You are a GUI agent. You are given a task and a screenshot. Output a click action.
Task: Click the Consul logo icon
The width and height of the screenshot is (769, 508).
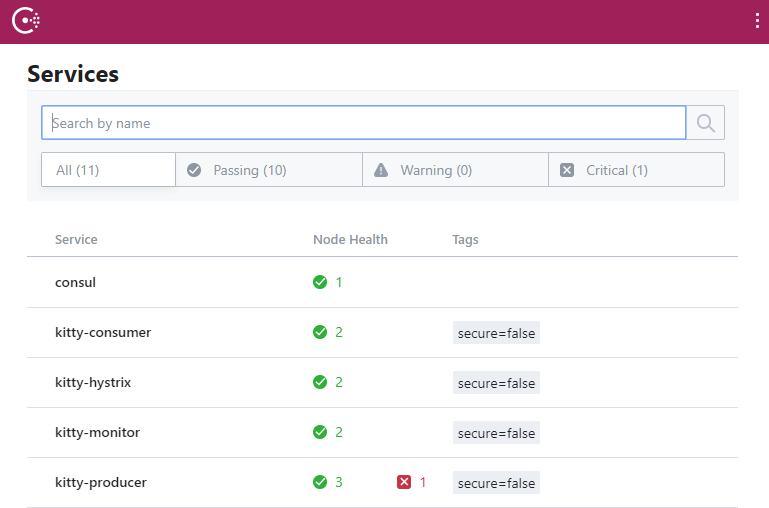(26, 21)
